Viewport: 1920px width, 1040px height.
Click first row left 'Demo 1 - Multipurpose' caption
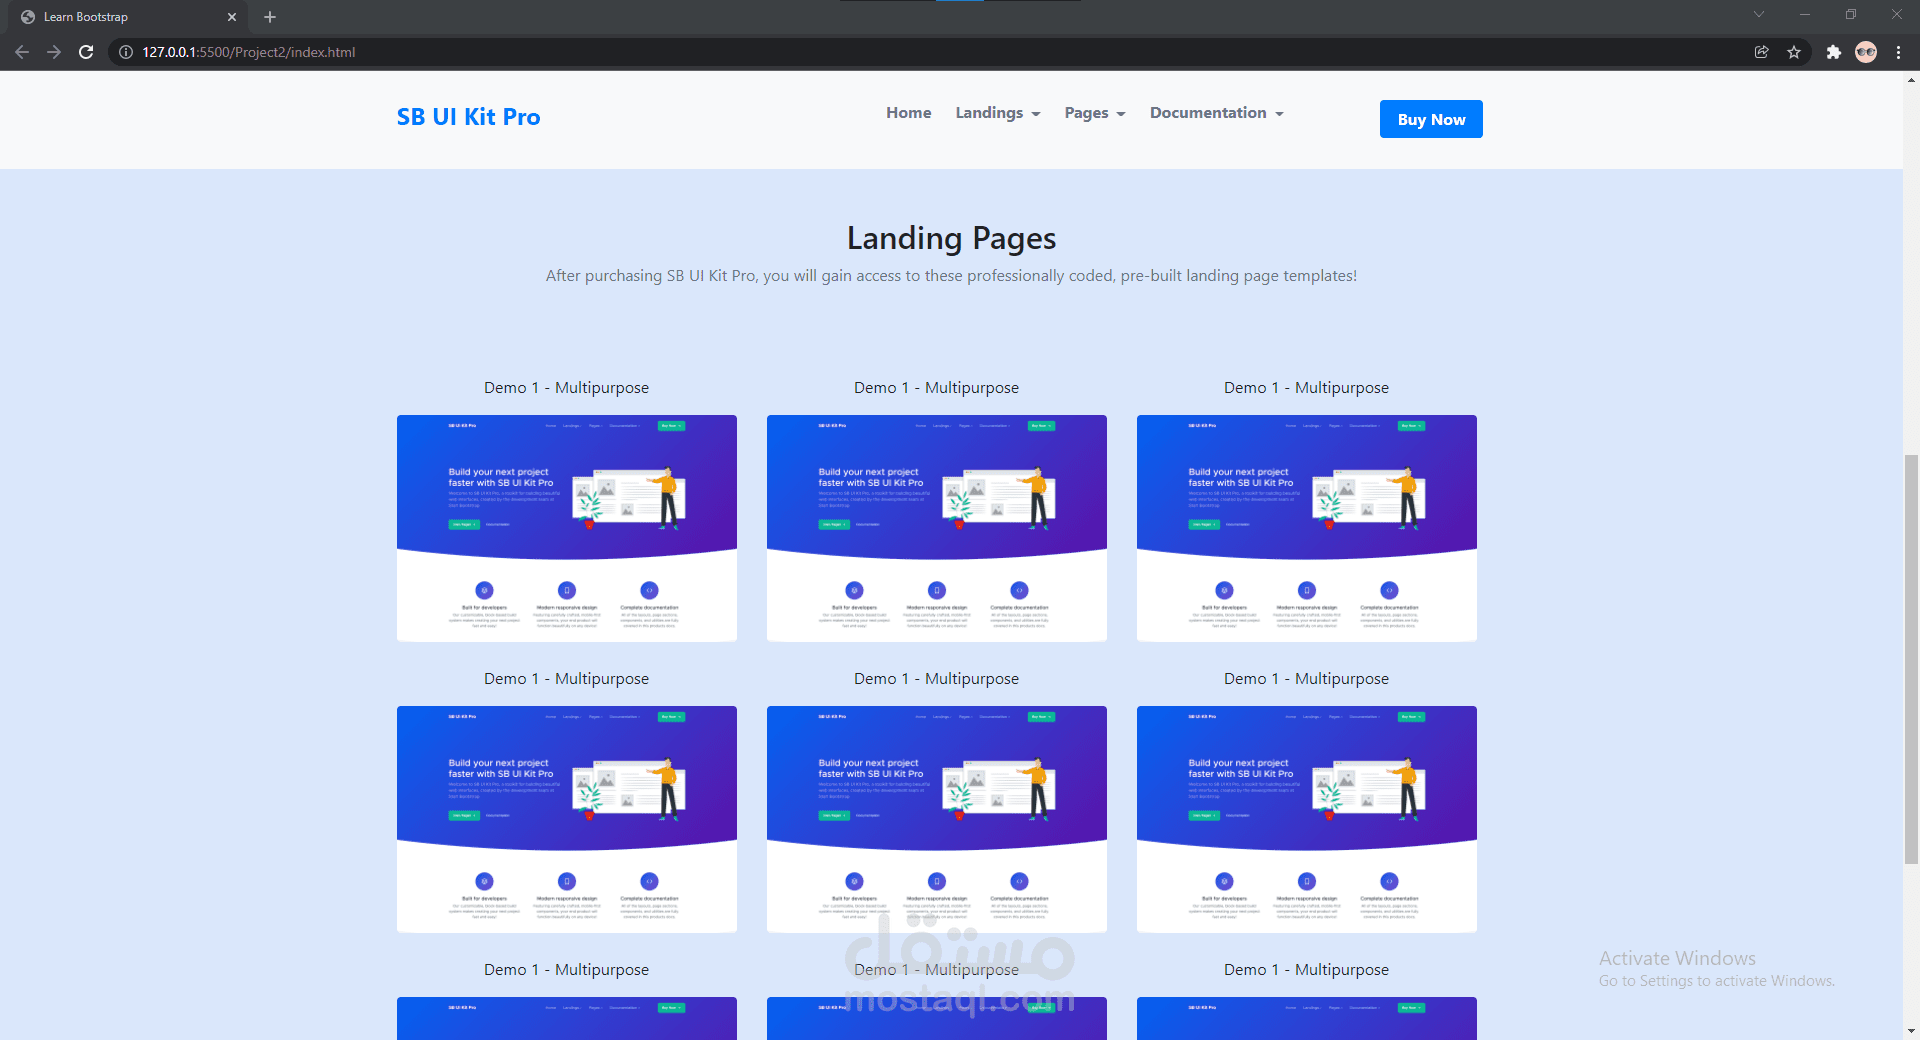(566, 388)
